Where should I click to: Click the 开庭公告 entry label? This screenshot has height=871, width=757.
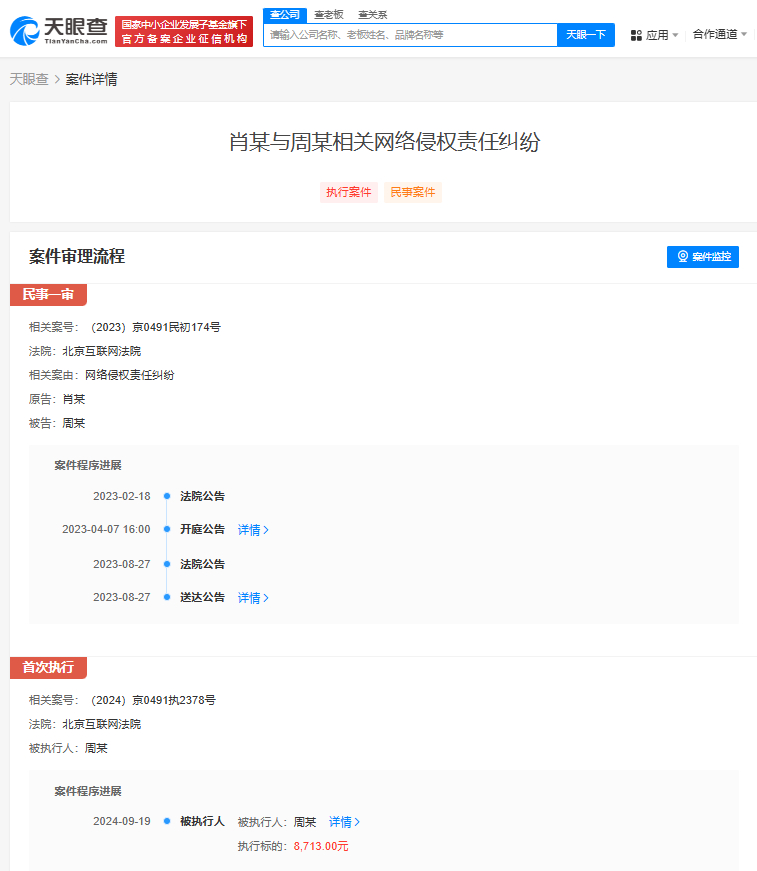coord(202,529)
